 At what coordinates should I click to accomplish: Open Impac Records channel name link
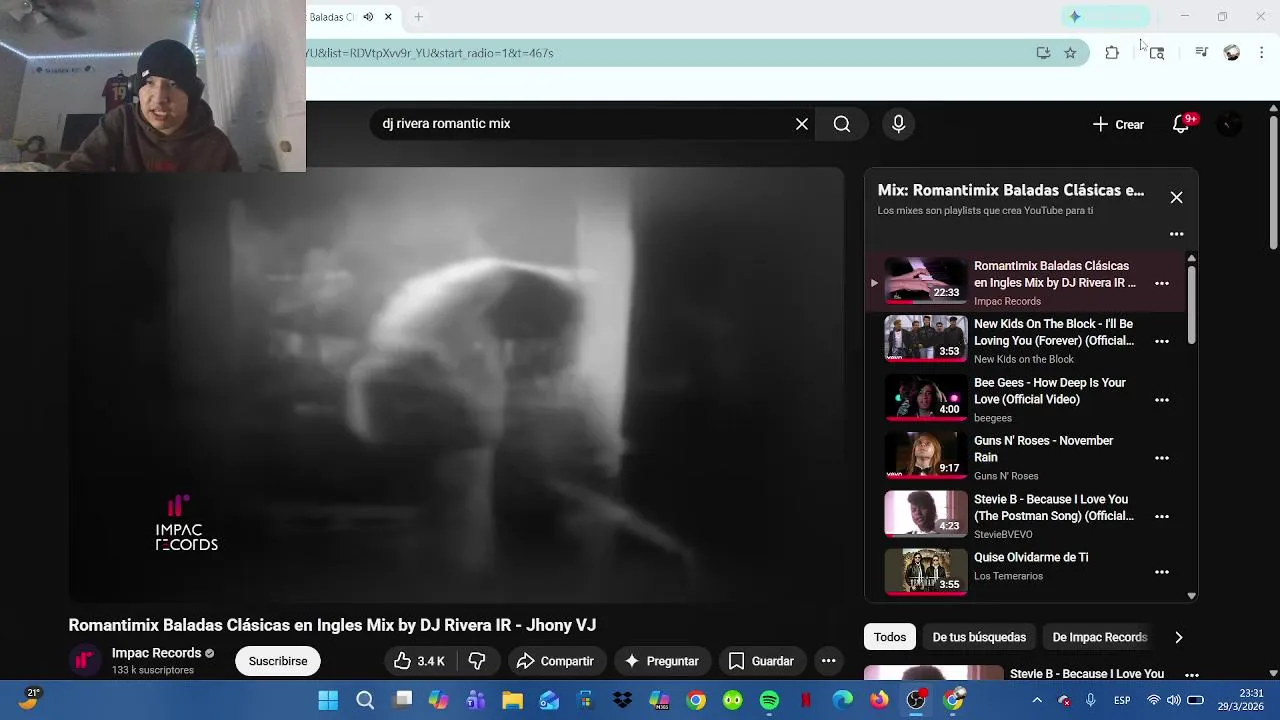point(157,653)
